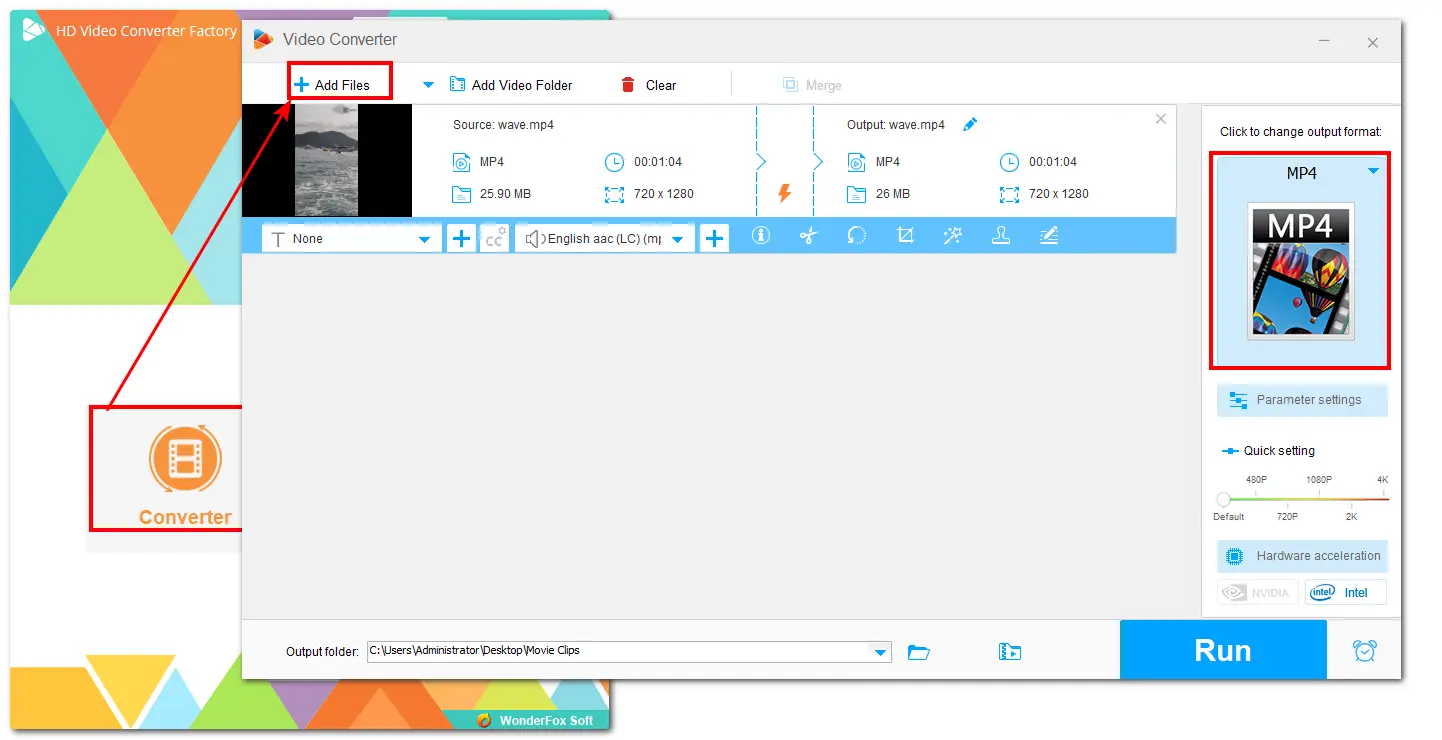Click the output folder path field
This screenshot has height=740, width=1442.
(629, 651)
